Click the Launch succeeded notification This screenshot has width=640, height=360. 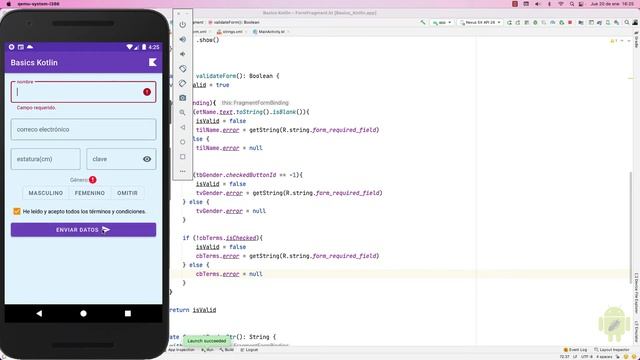pos(207,340)
